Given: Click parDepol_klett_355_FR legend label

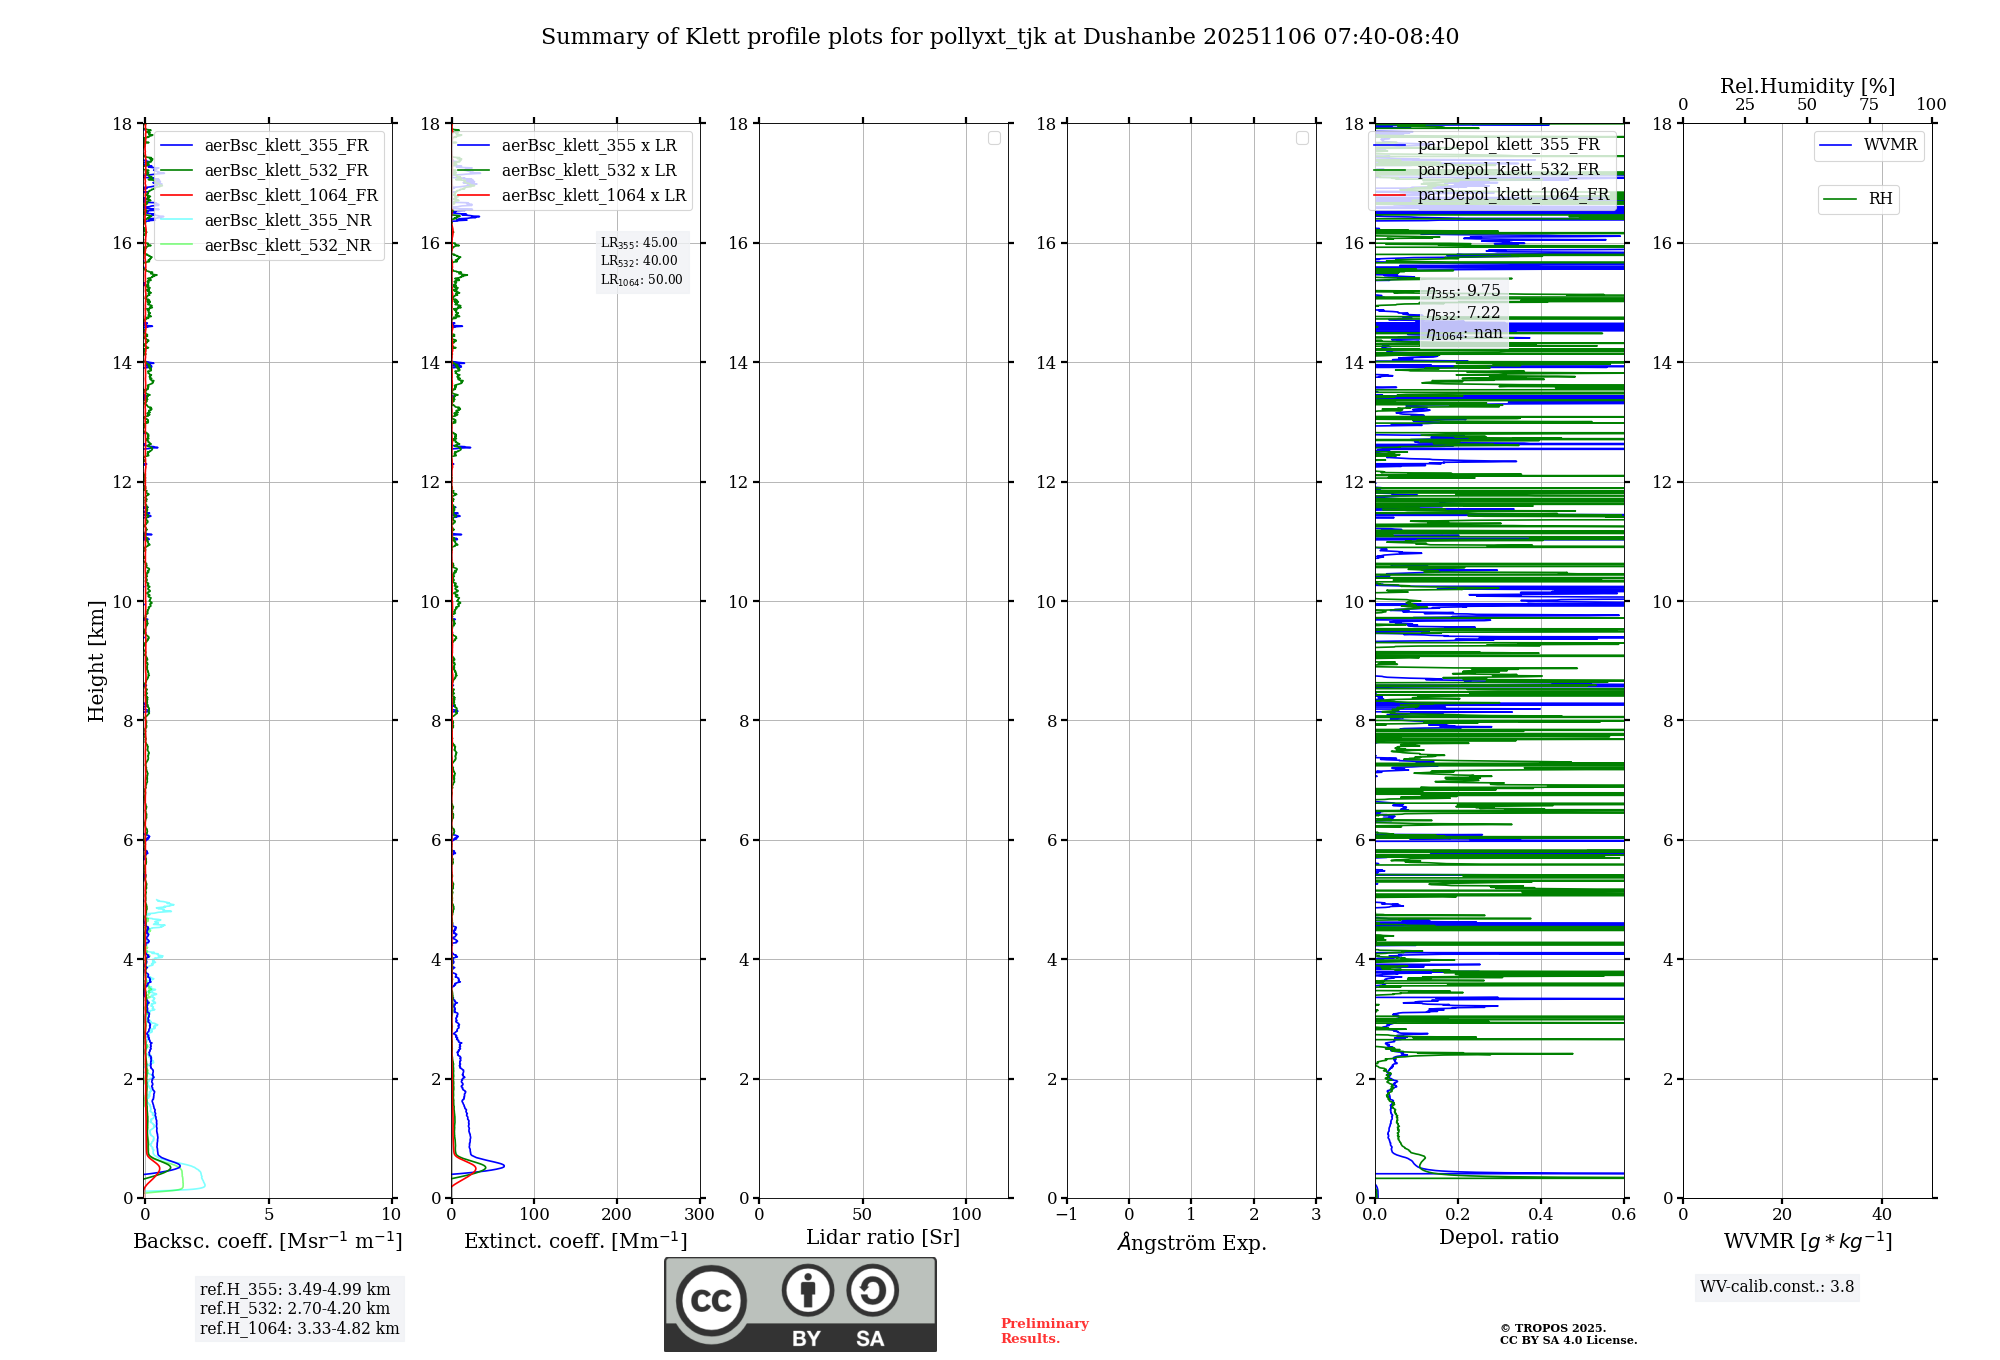Looking at the screenshot, I should [1508, 145].
